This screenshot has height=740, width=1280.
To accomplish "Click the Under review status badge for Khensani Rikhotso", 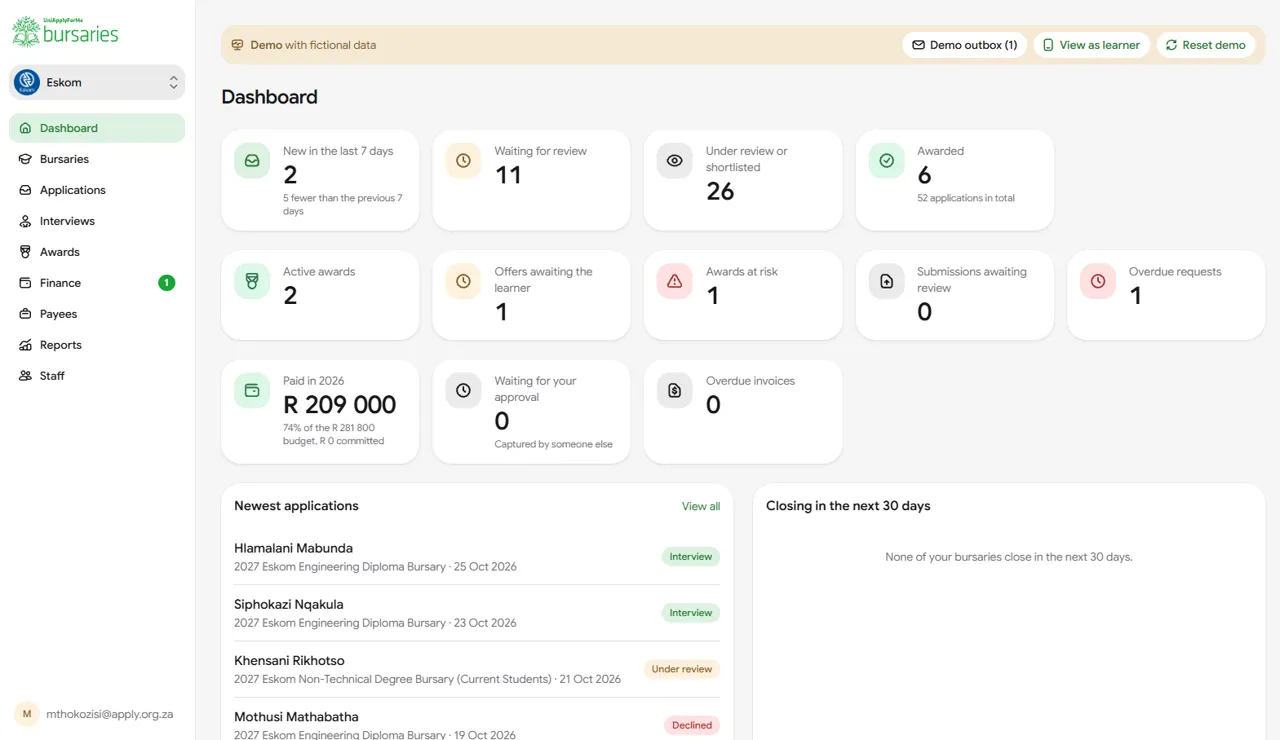I will click(682, 669).
